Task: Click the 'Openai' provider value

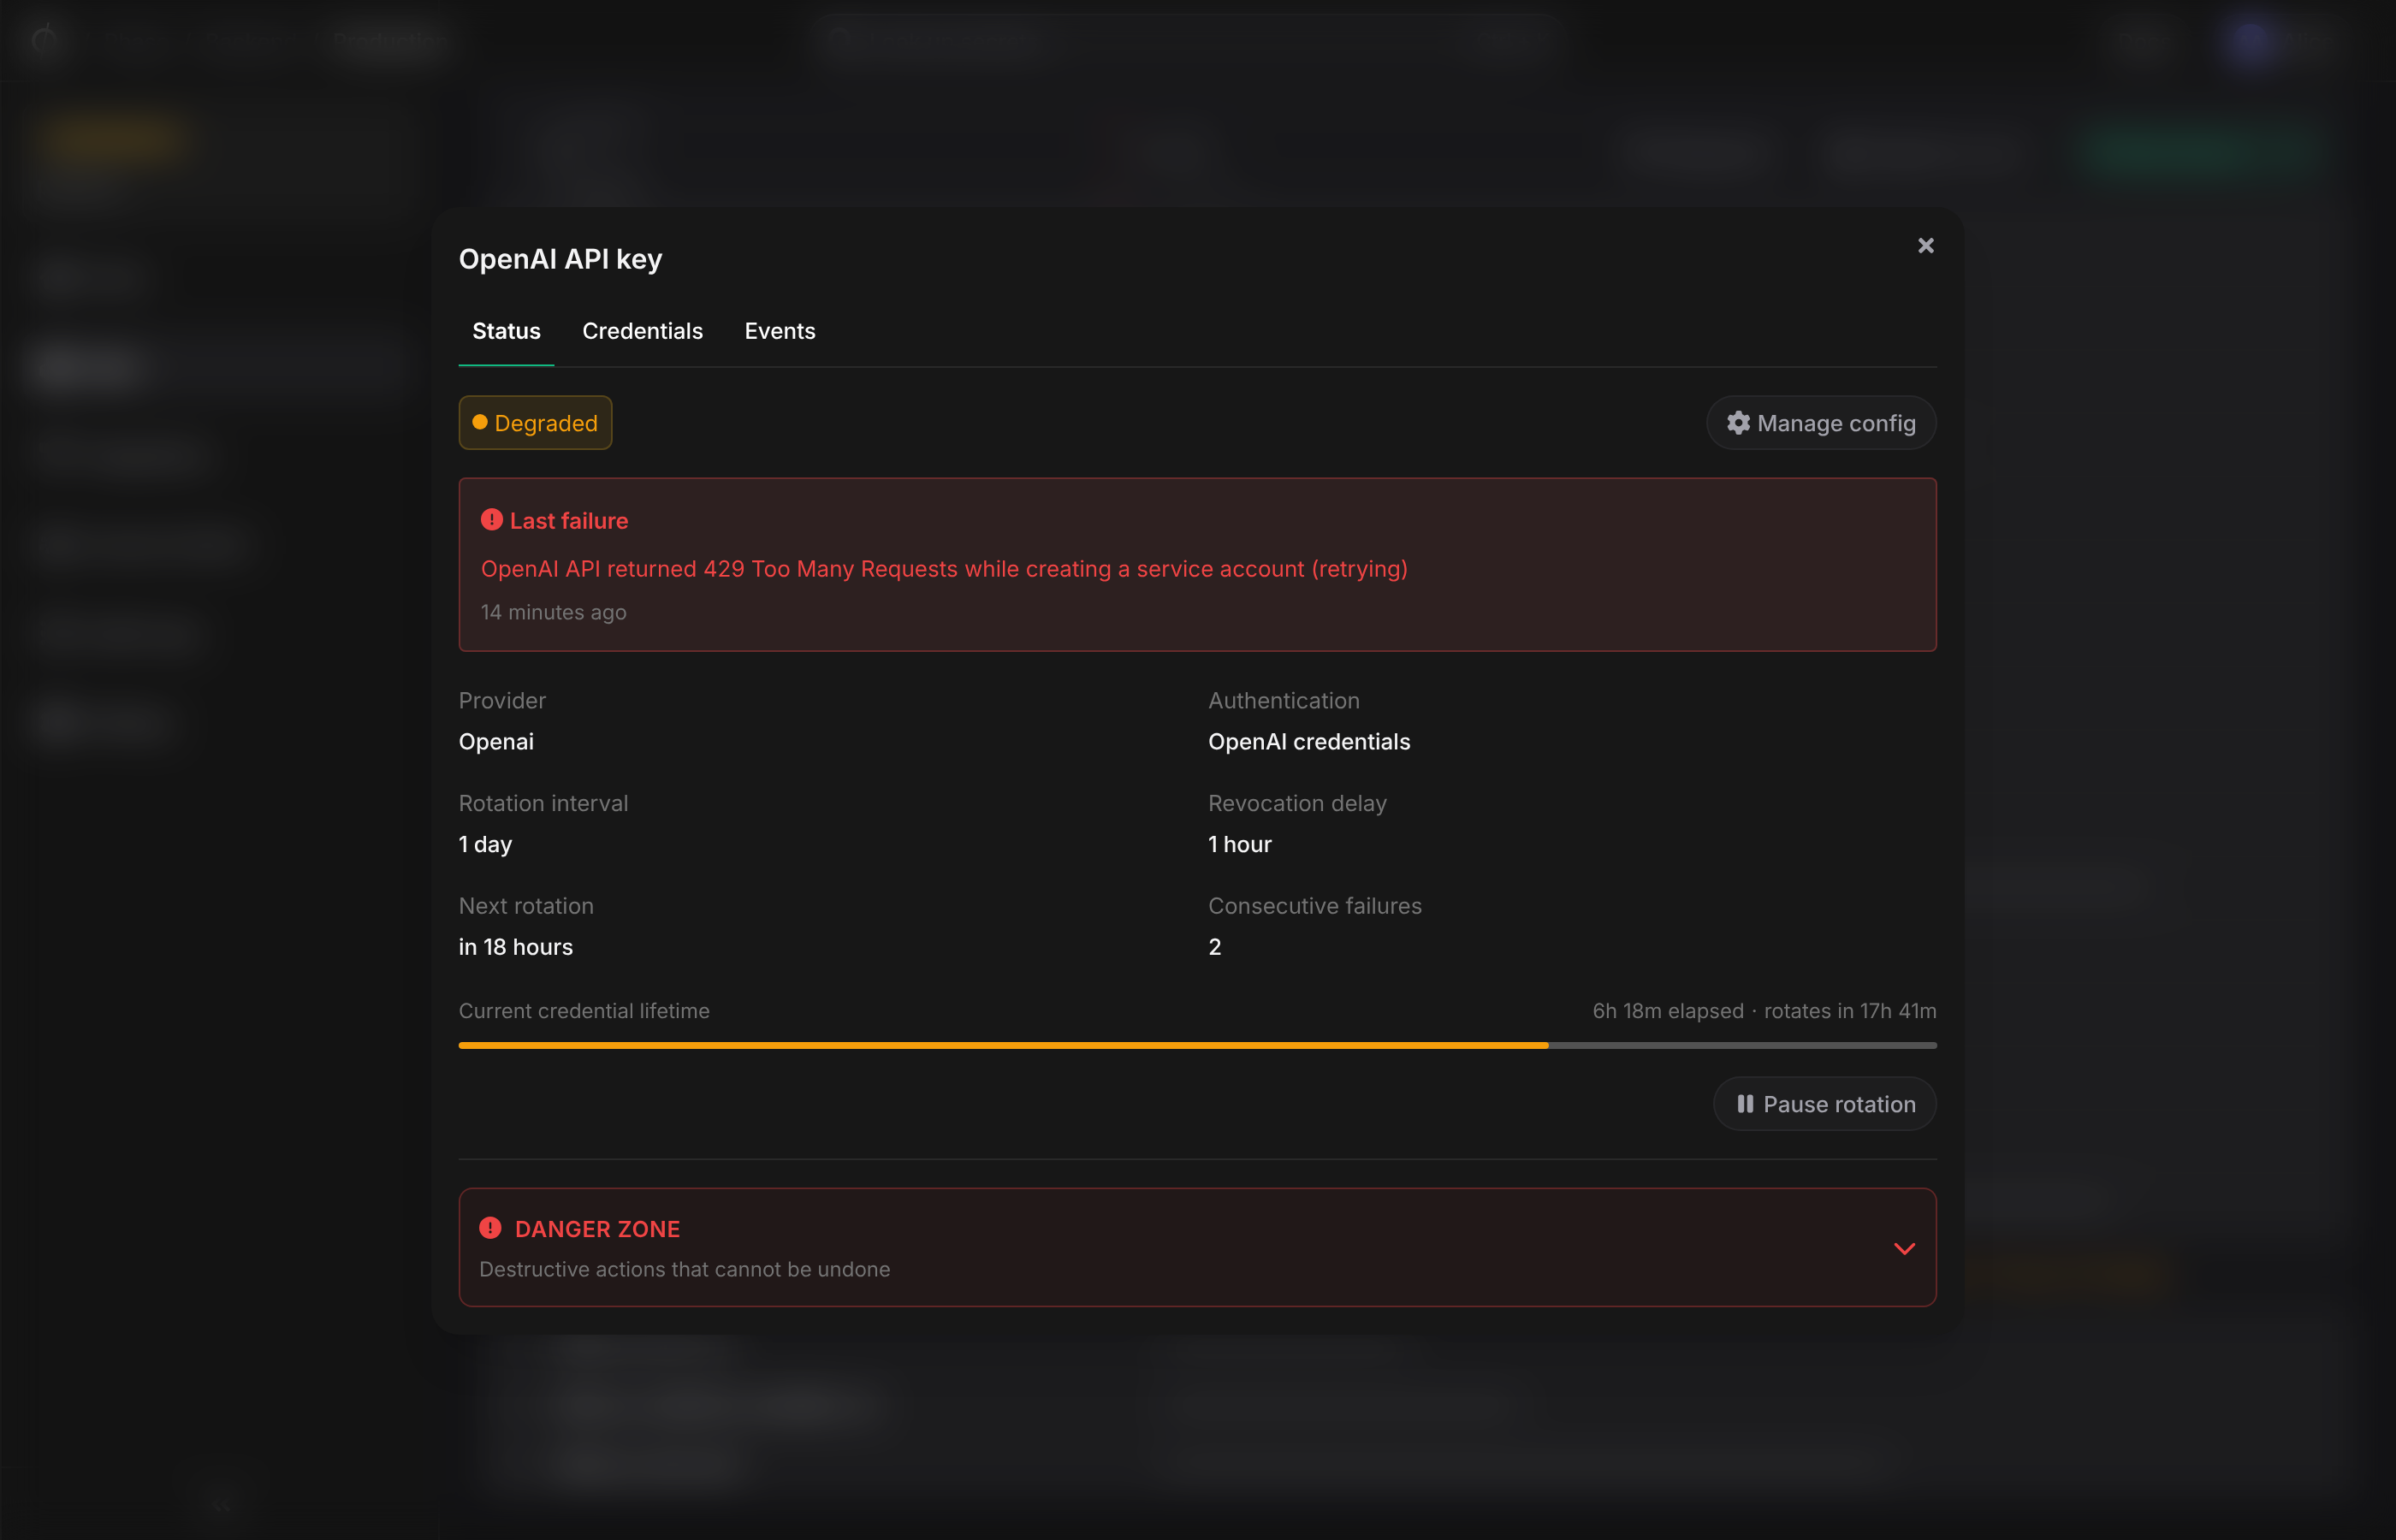Action: (x=496, y=742)
